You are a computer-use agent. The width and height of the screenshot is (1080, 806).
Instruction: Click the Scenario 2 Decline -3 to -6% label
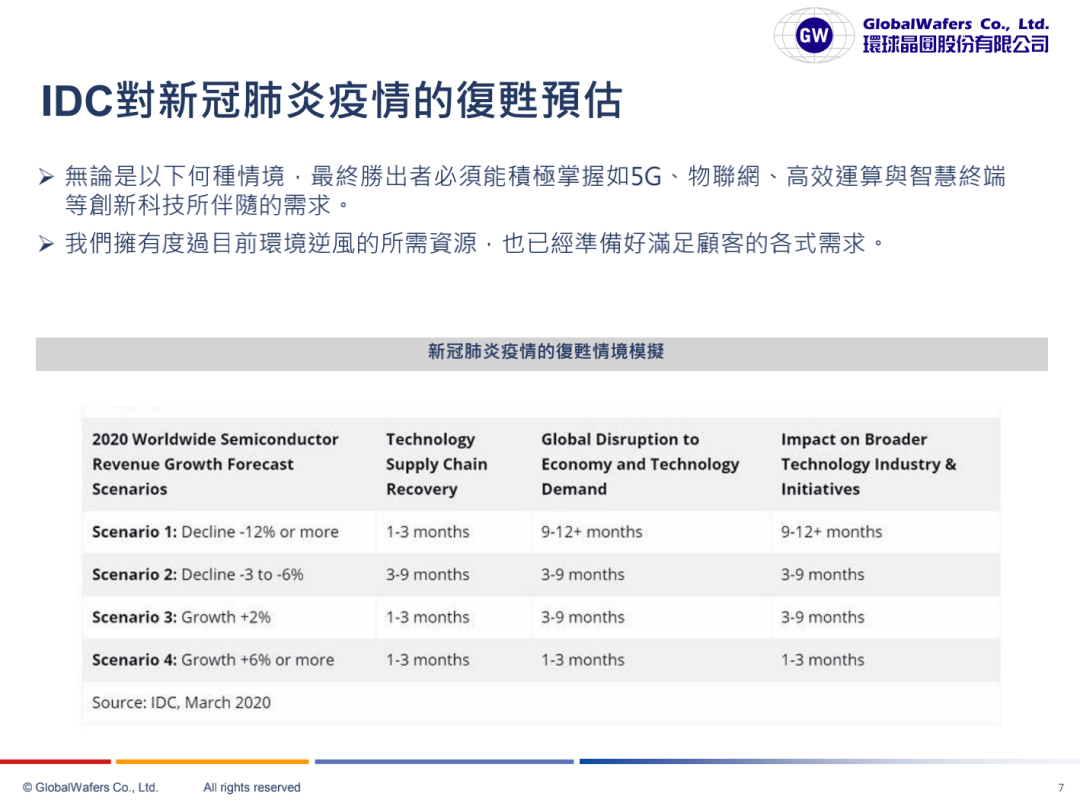(x=197, y=575)
